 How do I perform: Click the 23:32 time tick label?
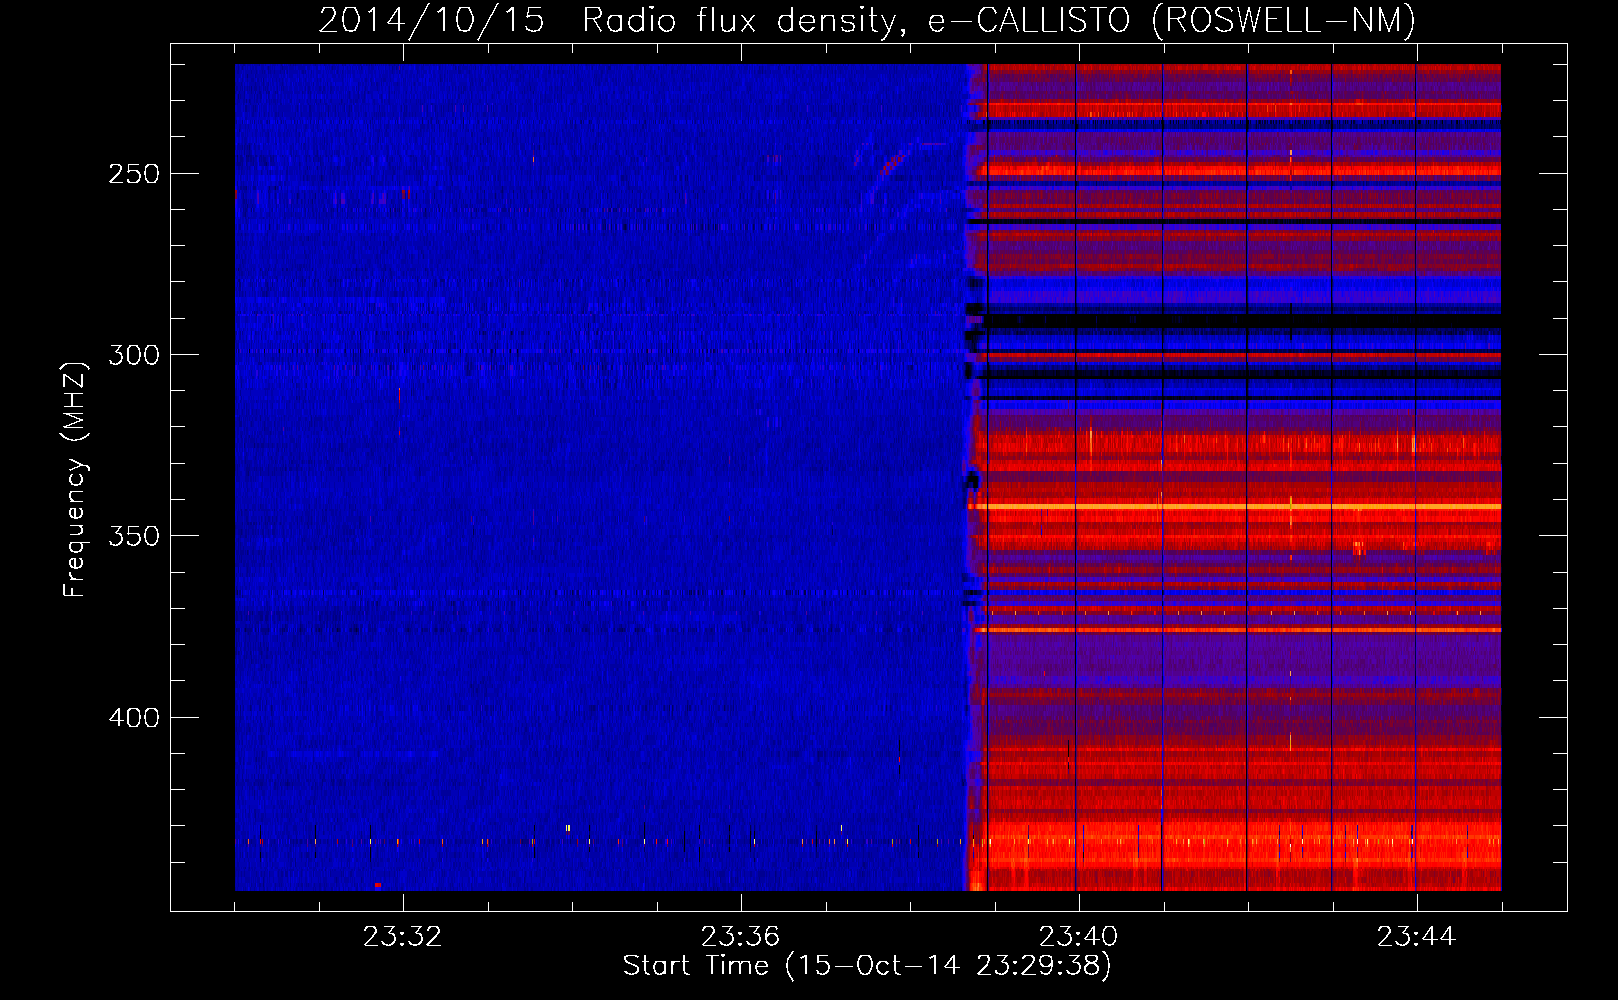click(402, 937)
